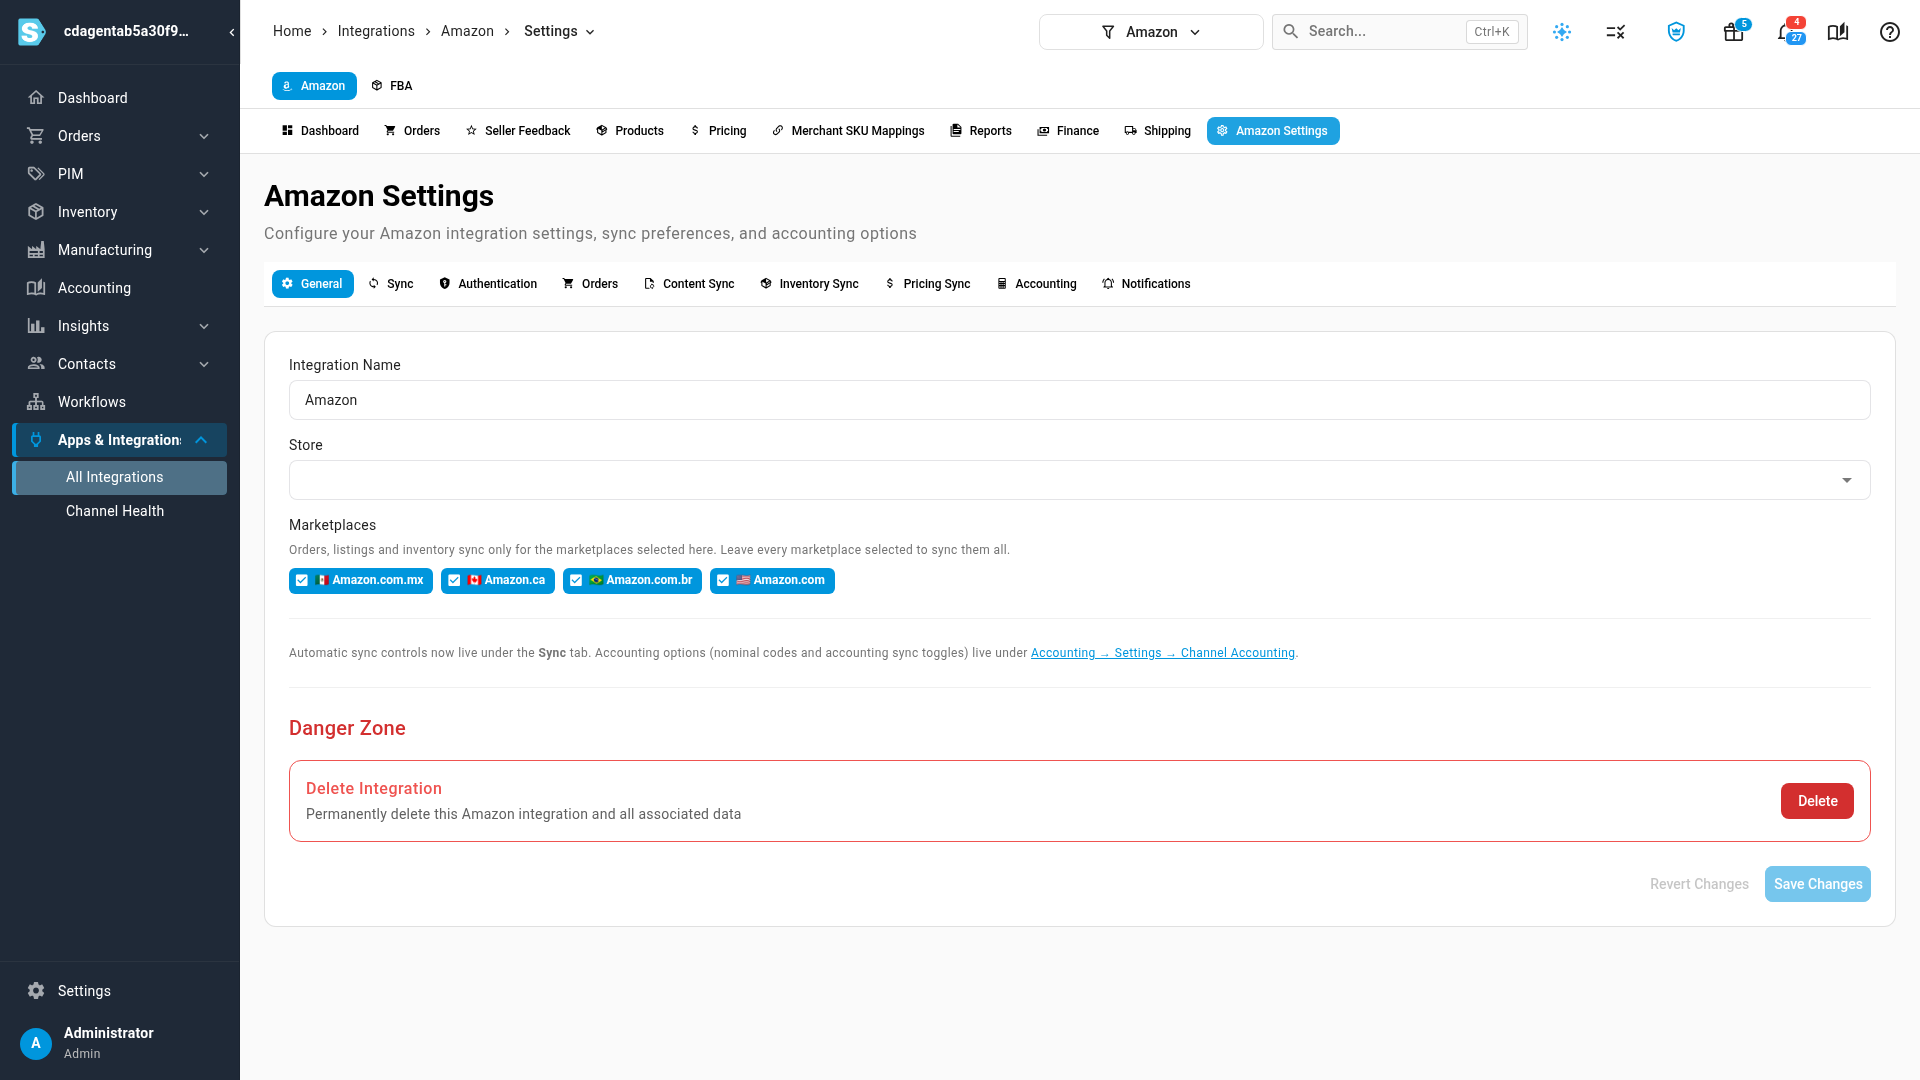Expand the Orders sidebar menu

coord(204,136)
